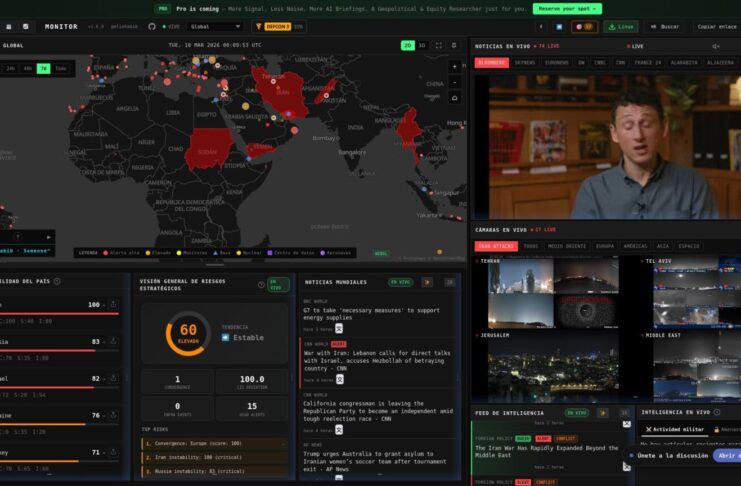Expand the Convergence: Europe top risk row

pos(215,443)
